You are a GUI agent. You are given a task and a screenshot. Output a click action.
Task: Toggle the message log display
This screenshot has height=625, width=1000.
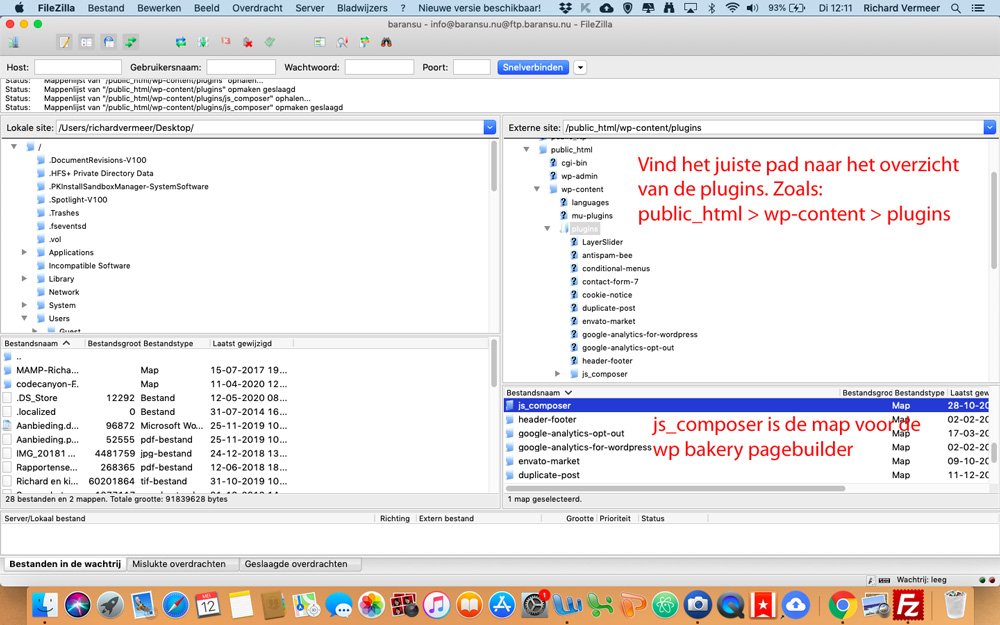pyautogui.click(x=64, y=42)
